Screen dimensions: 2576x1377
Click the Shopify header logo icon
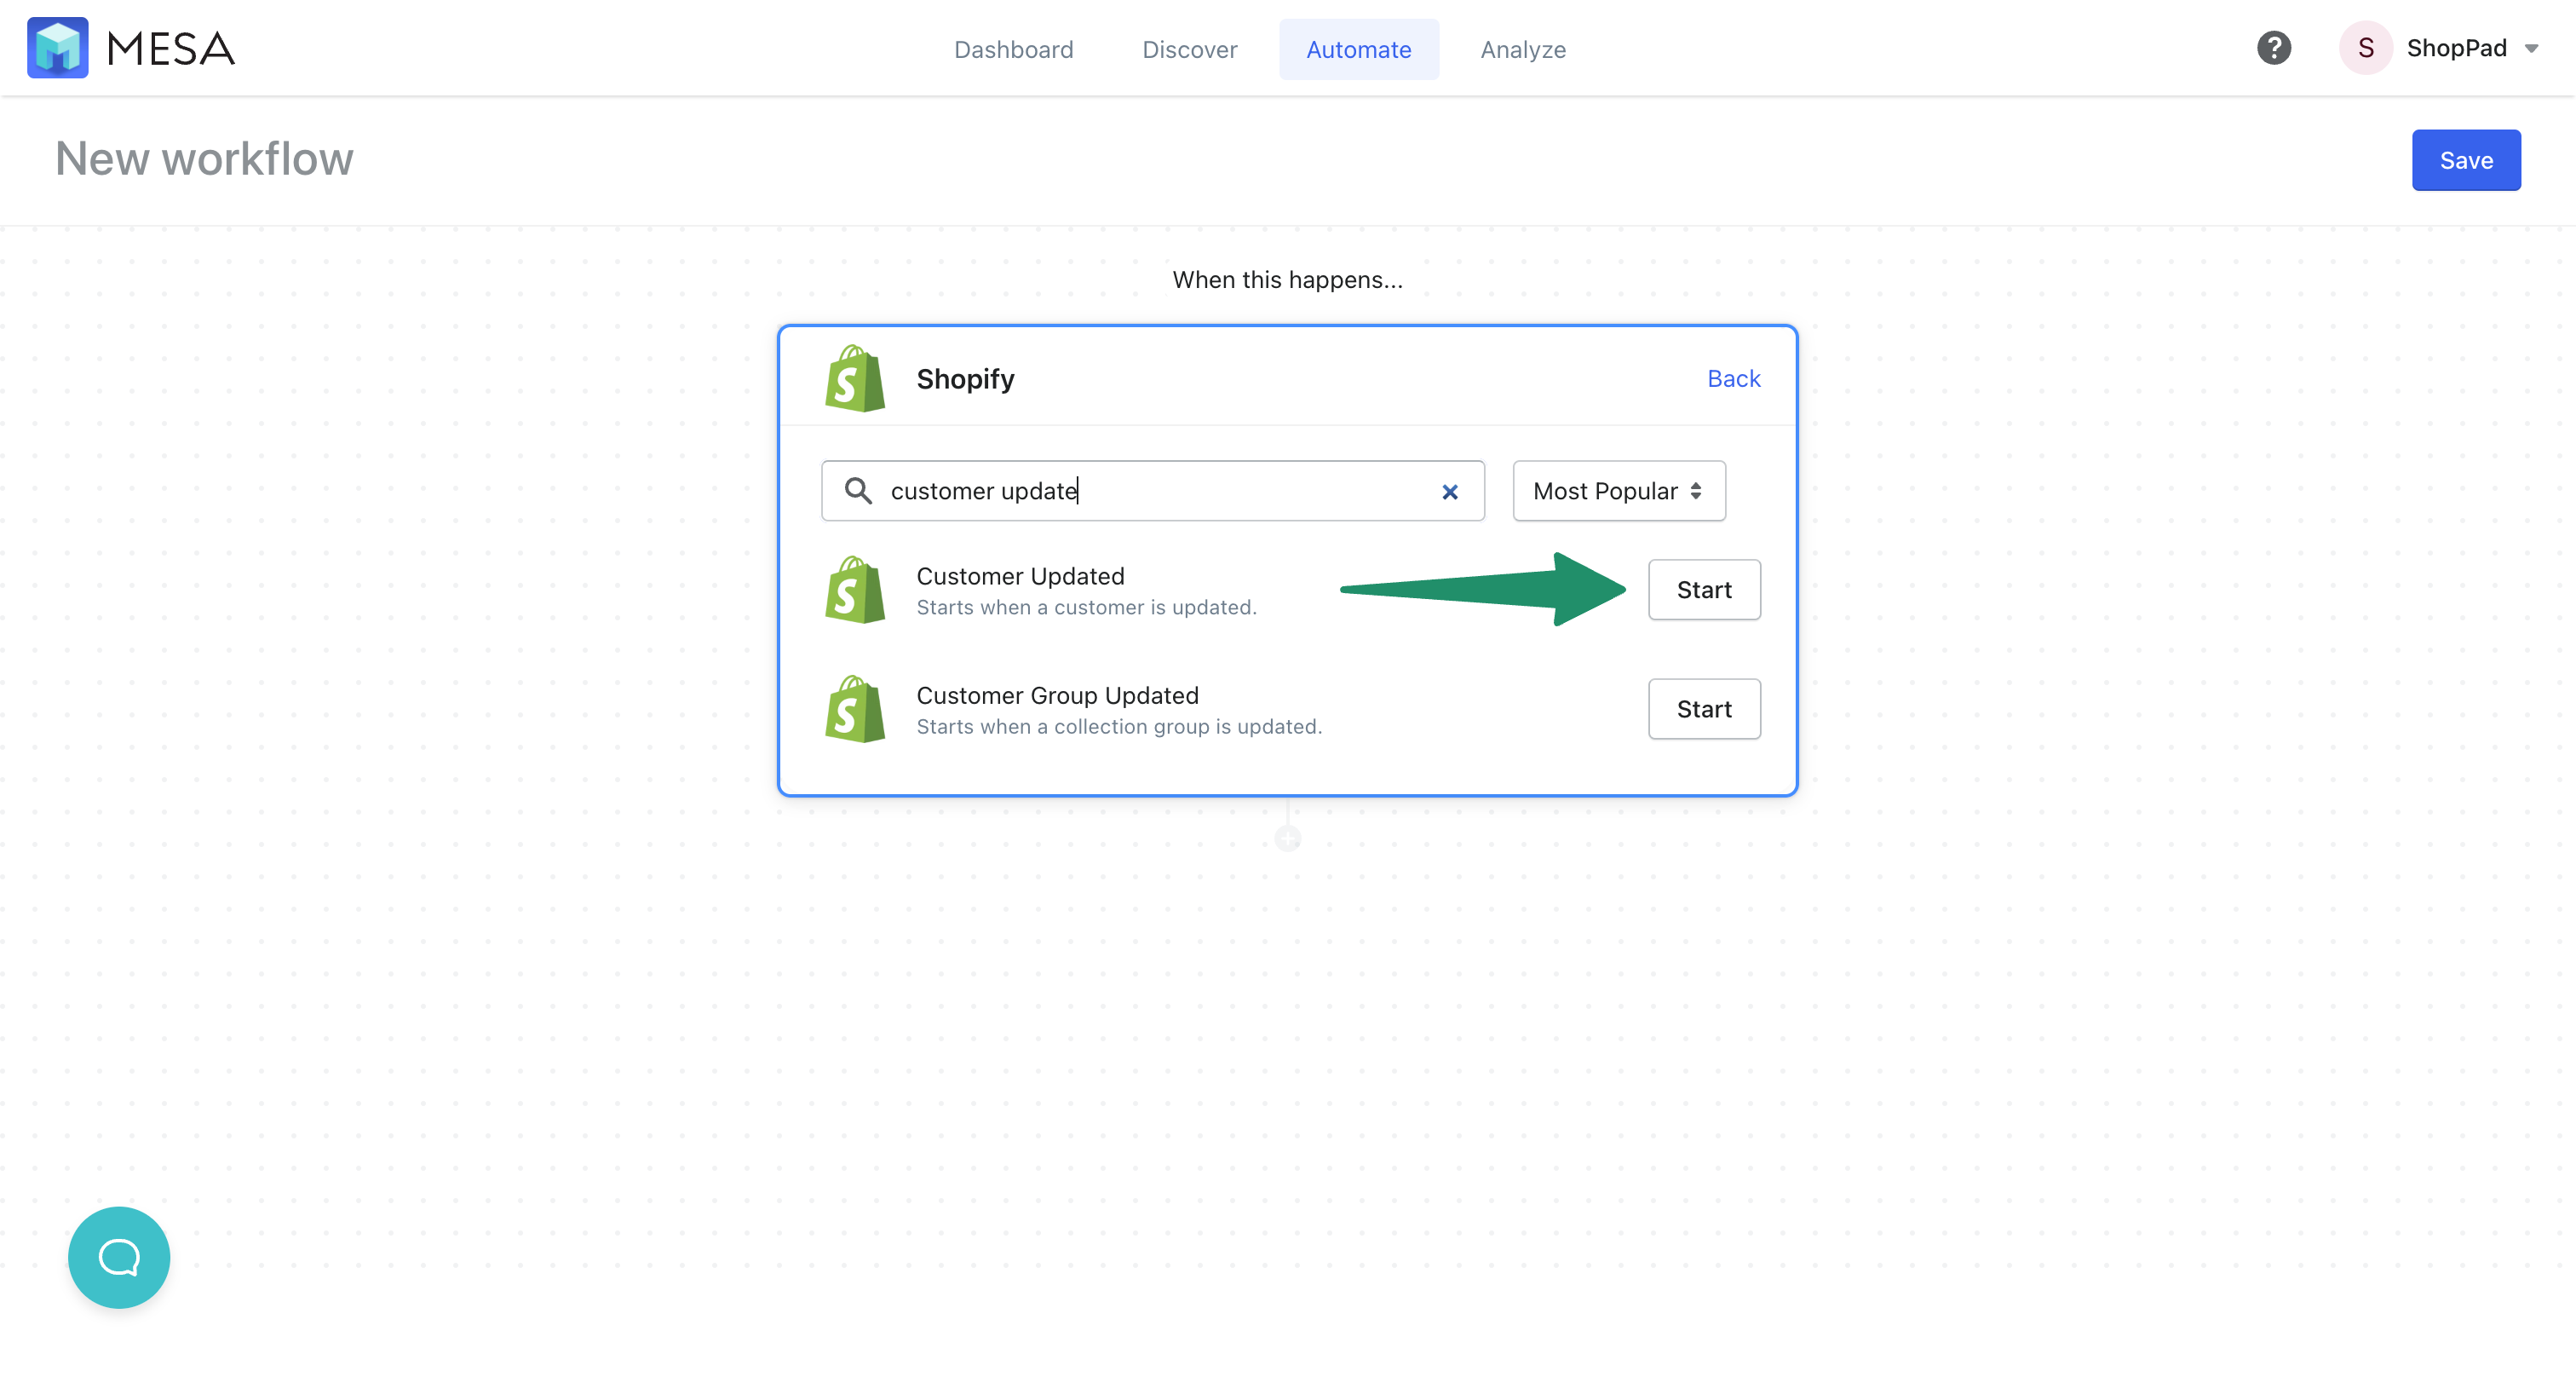tap(854, 379)
